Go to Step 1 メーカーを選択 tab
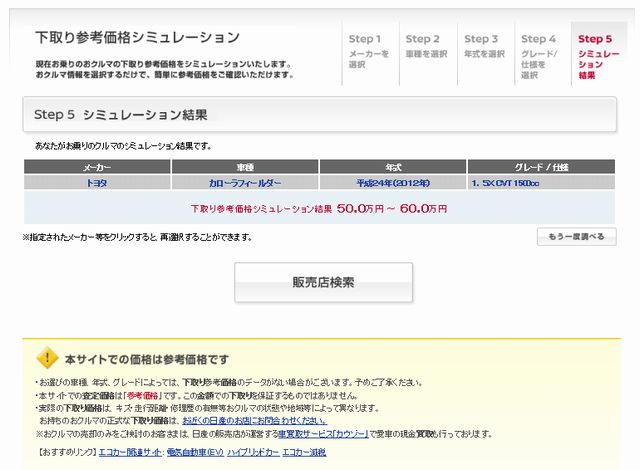 370,50
